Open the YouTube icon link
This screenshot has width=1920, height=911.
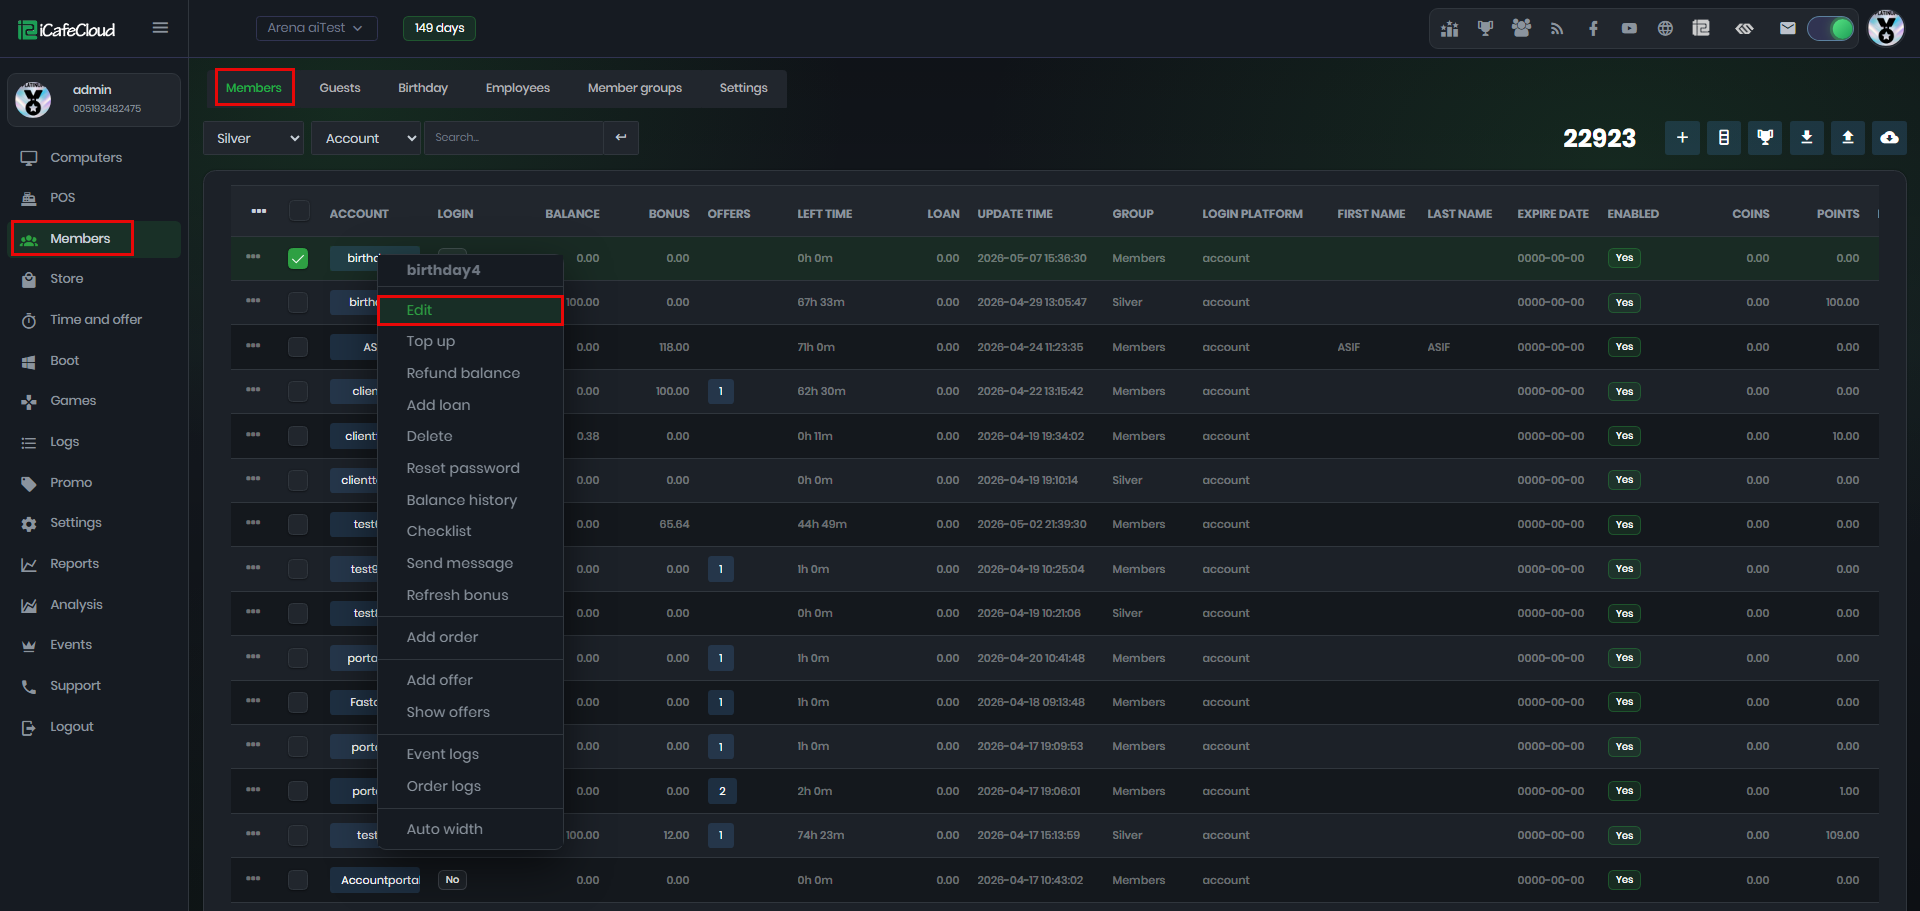click(1629, 29)
